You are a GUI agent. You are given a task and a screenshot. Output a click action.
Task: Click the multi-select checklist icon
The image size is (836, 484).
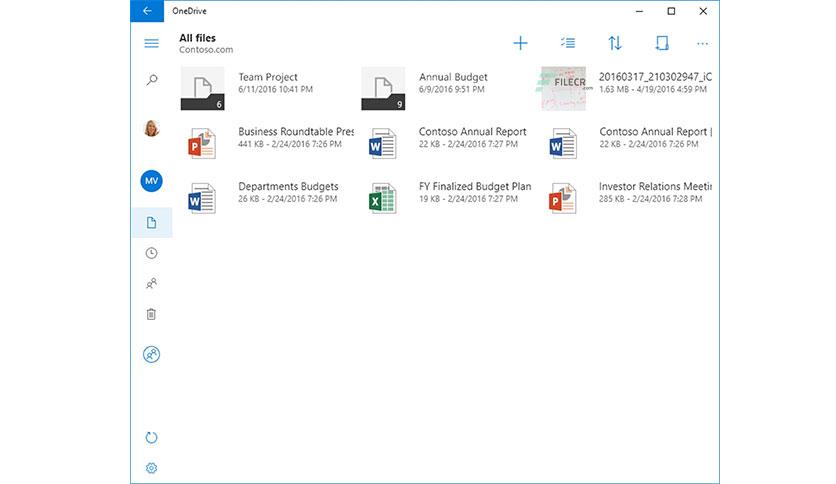(x=568, y=43)
